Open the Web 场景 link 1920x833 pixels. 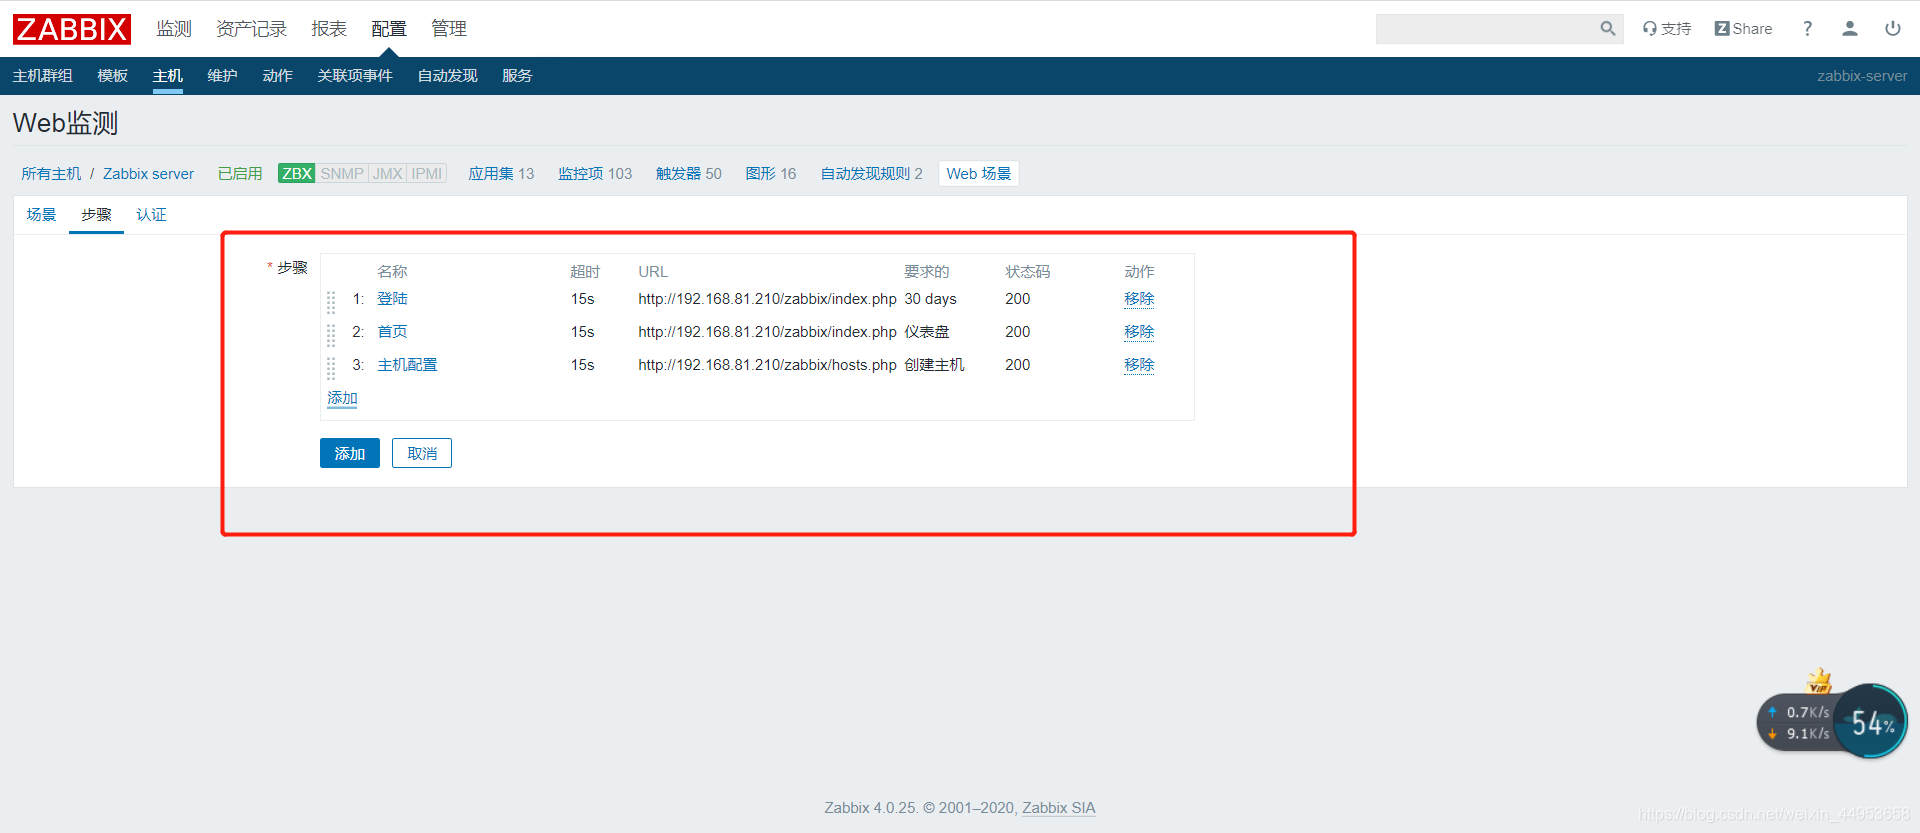(978, 174)
